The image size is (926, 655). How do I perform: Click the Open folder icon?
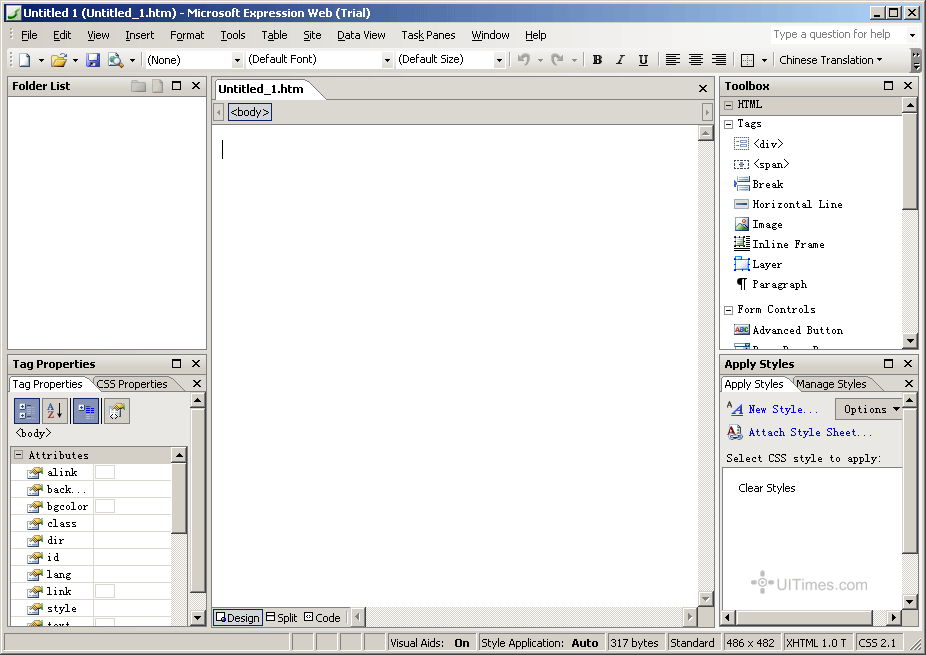pos(58,60)
